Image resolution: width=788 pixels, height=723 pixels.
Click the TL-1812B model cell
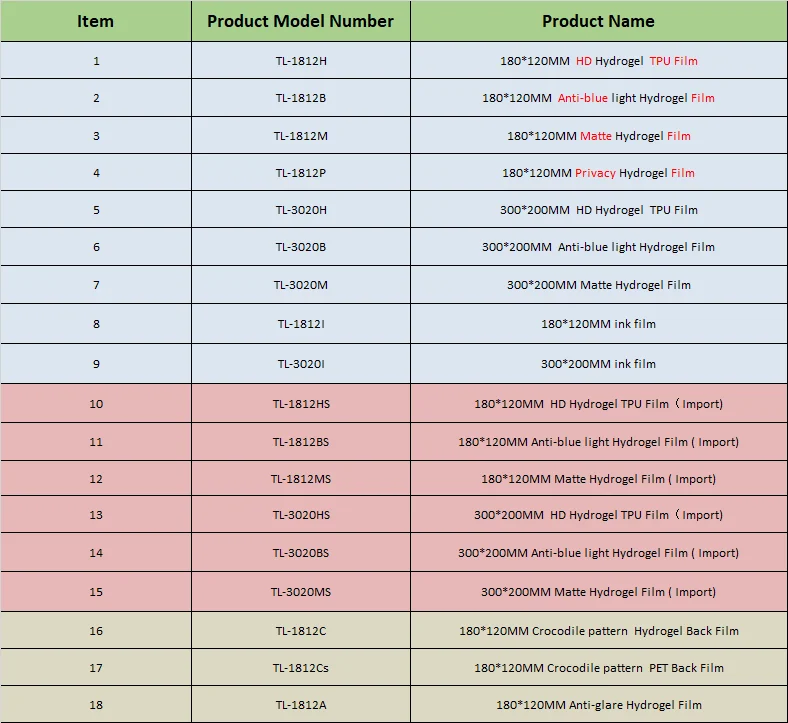pos(301,98)
